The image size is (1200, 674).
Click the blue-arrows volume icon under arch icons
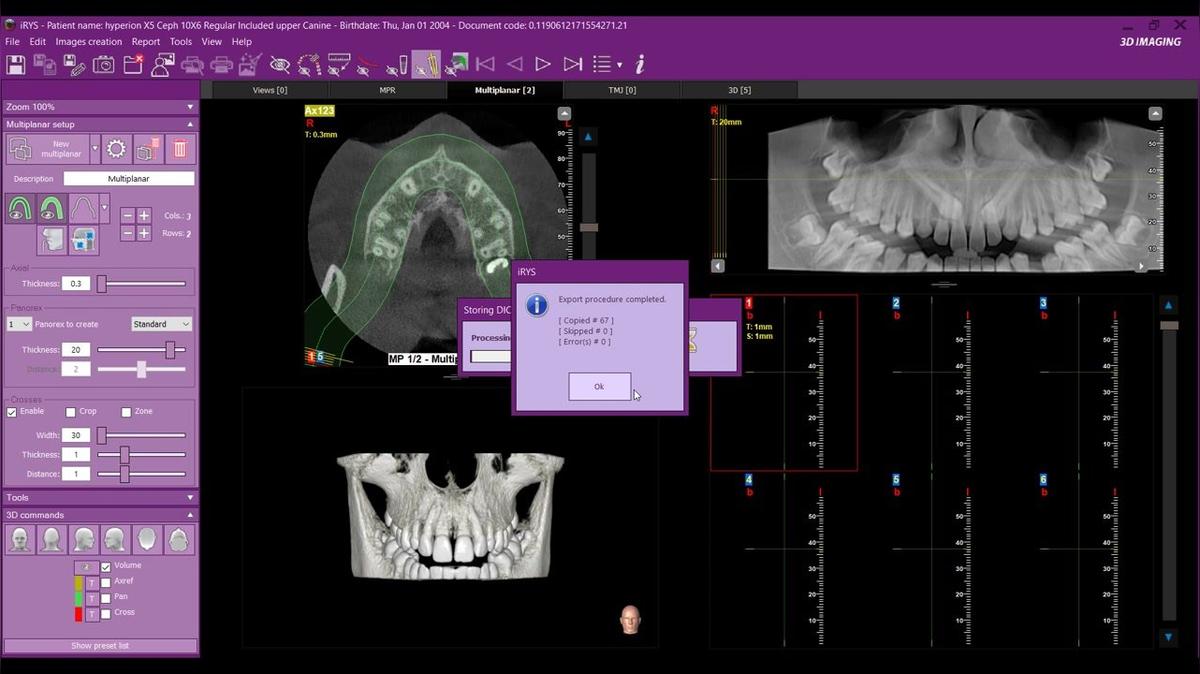pyautogui.click(x=84, y=240)
